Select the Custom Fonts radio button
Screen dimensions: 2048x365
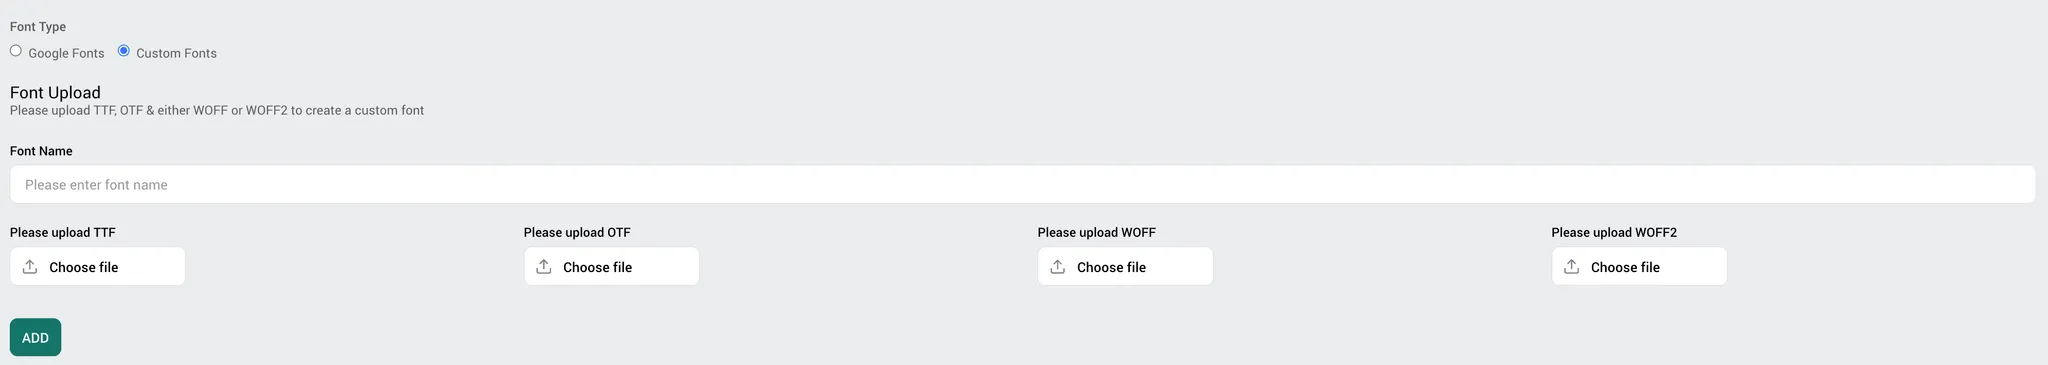click(124, 51)
